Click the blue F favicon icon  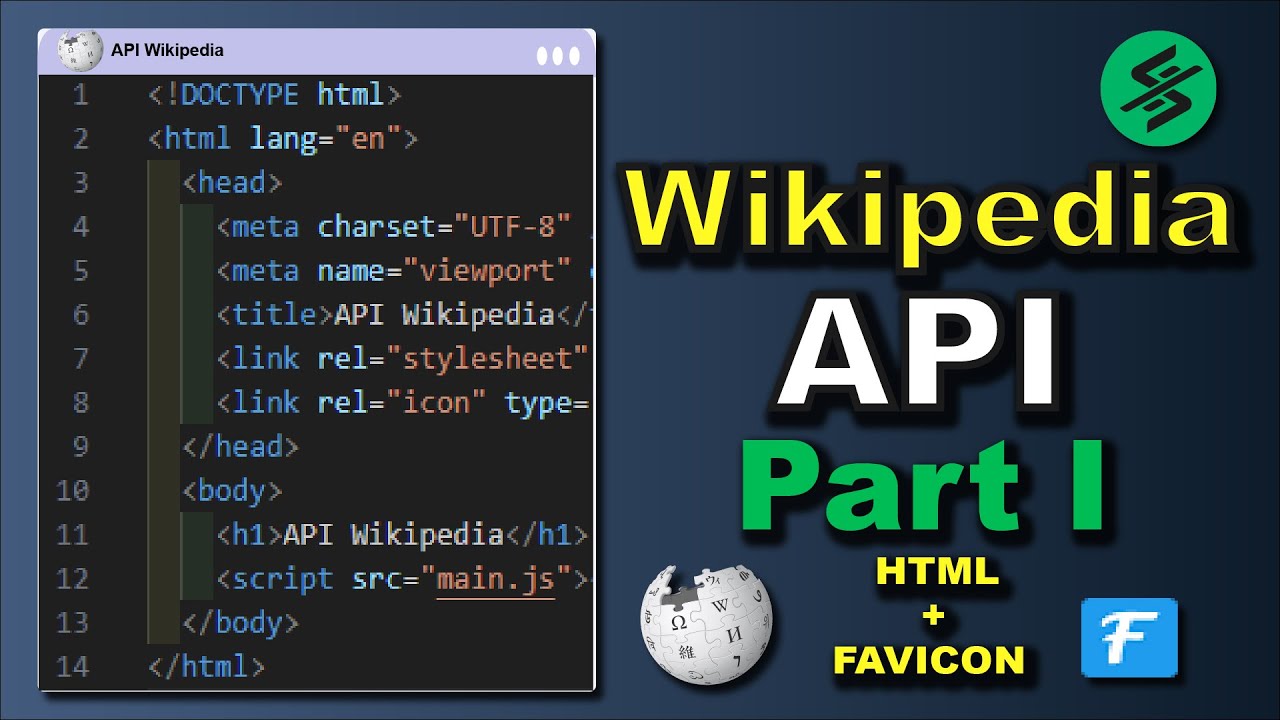[1129, 638]
